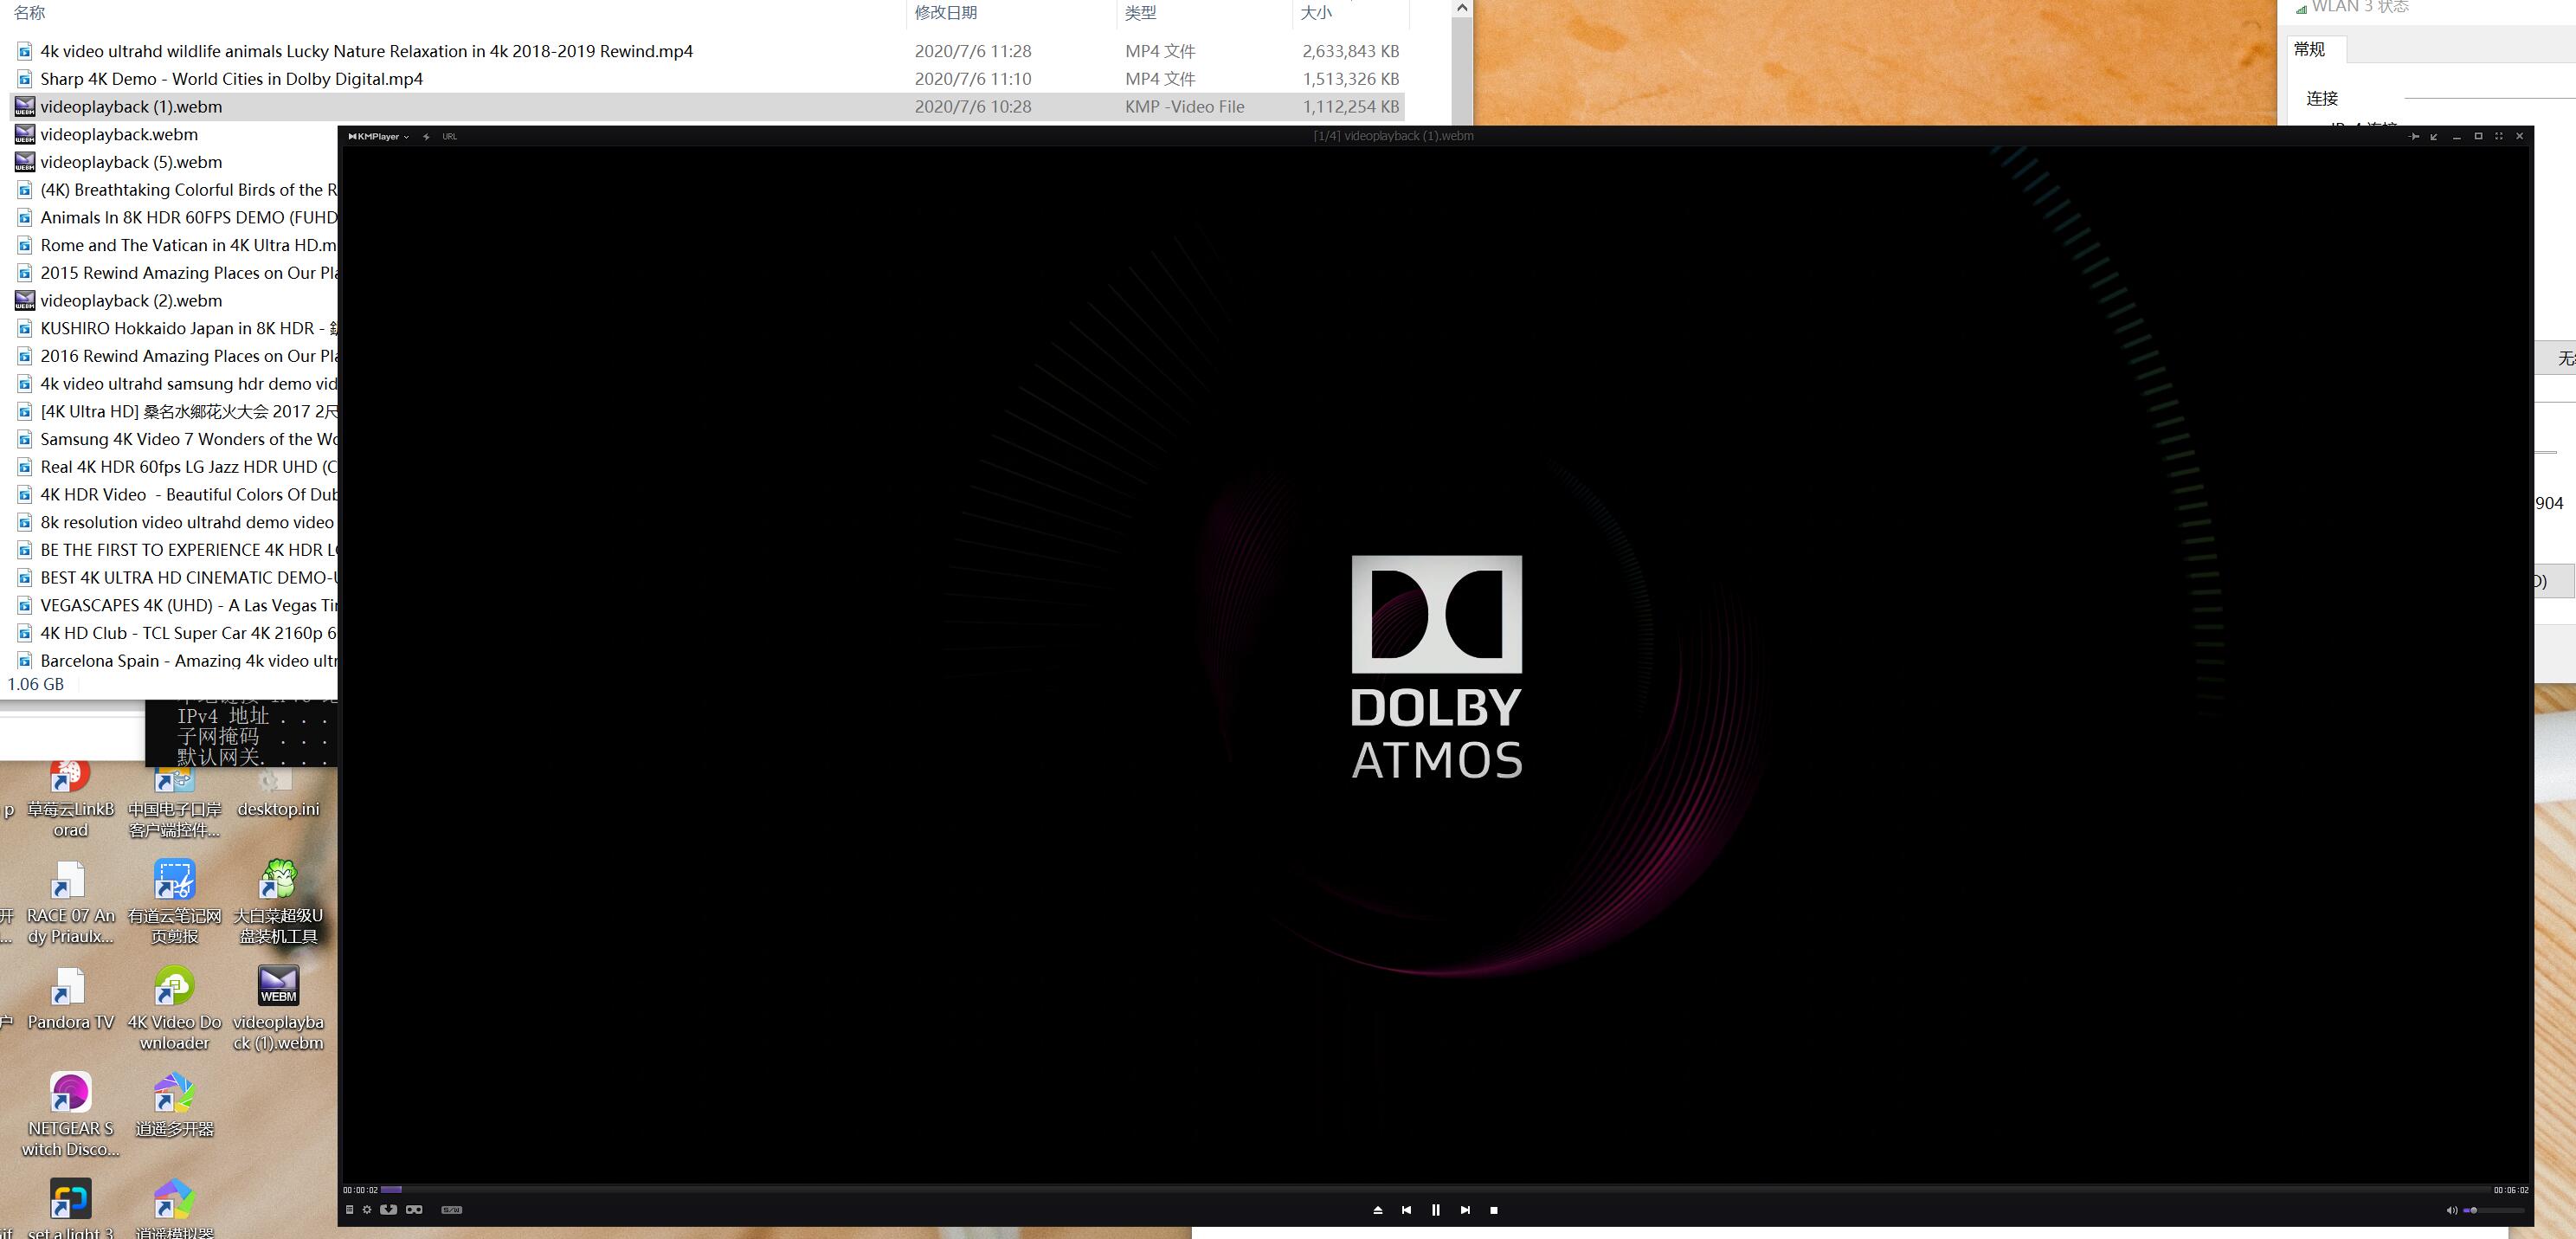Open the playlist panel icon
This screenshot has width=2576, height=1239.
point(349,1210)
